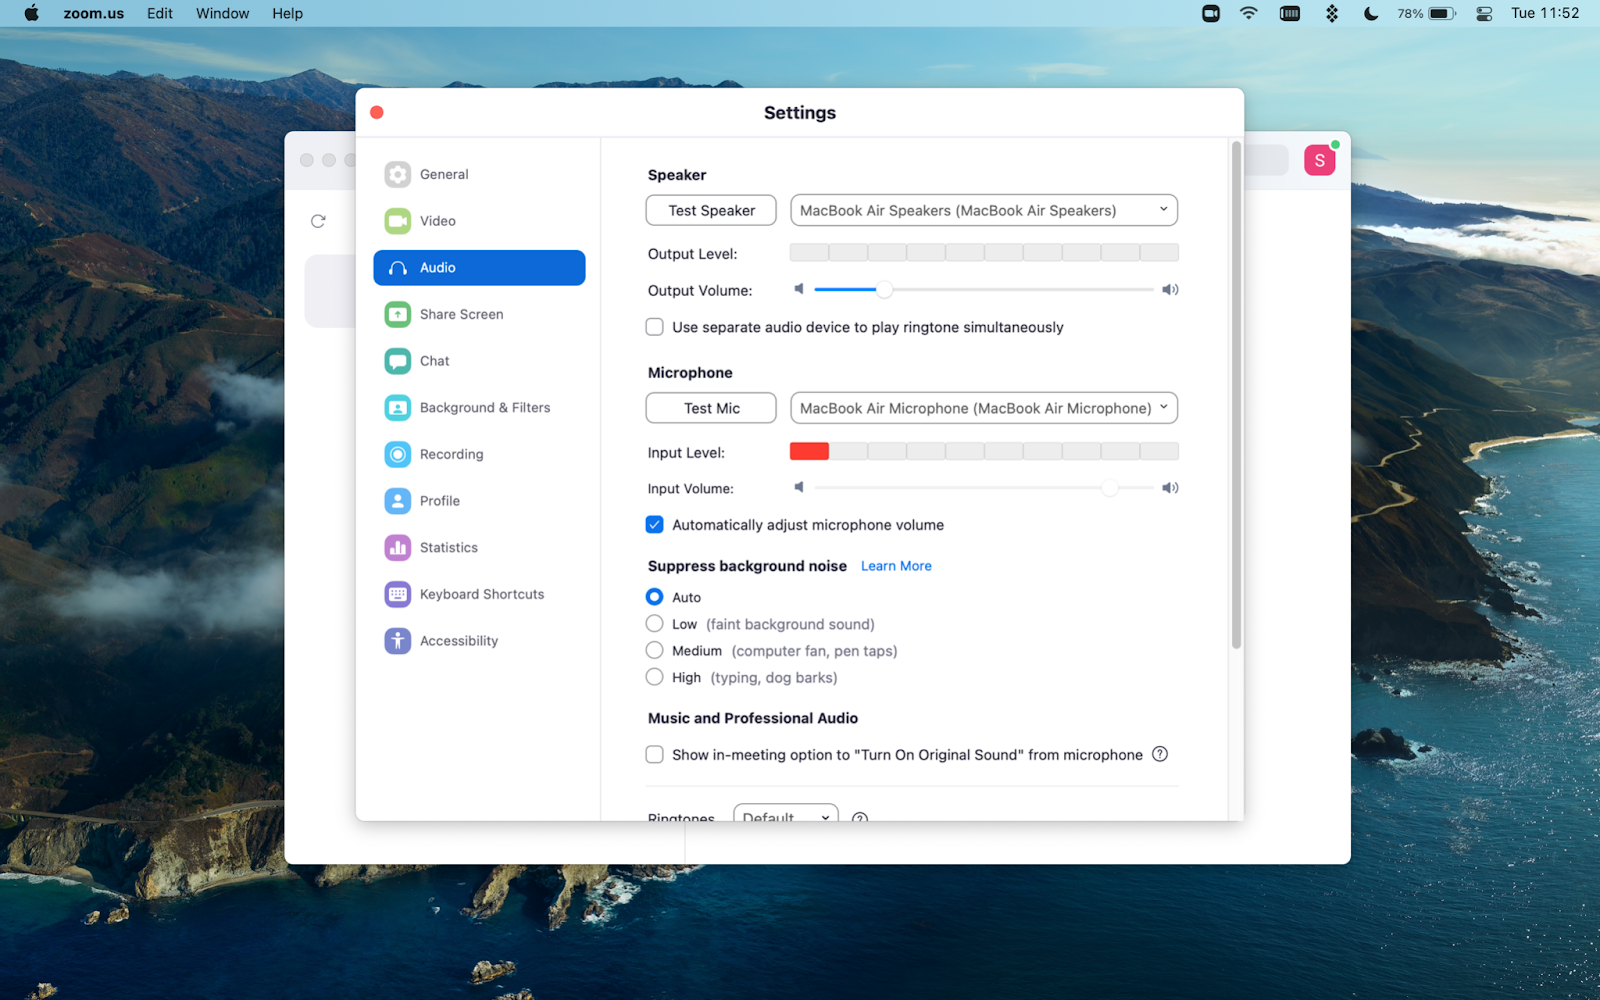Close the Settings window
1600x1000 pixels.
(x=377, y=112)
